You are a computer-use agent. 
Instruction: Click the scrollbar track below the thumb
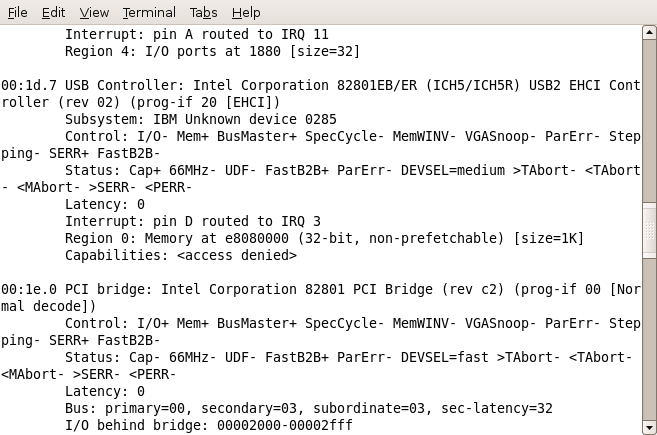click(649, 339)
